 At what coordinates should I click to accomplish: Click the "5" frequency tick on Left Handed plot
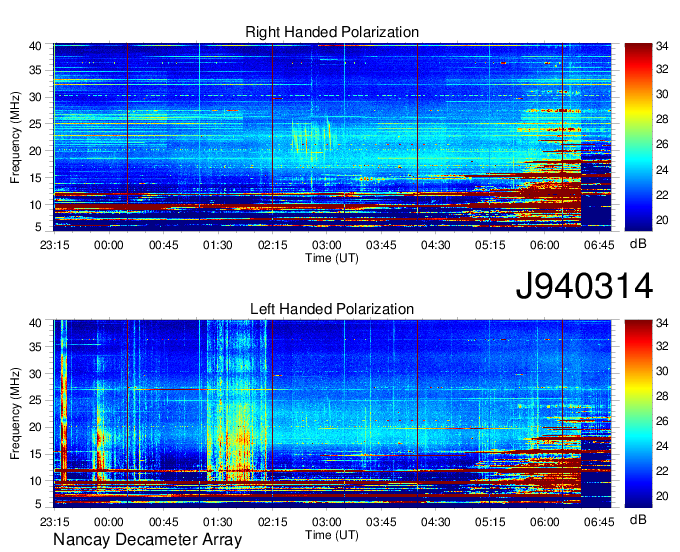38,504
